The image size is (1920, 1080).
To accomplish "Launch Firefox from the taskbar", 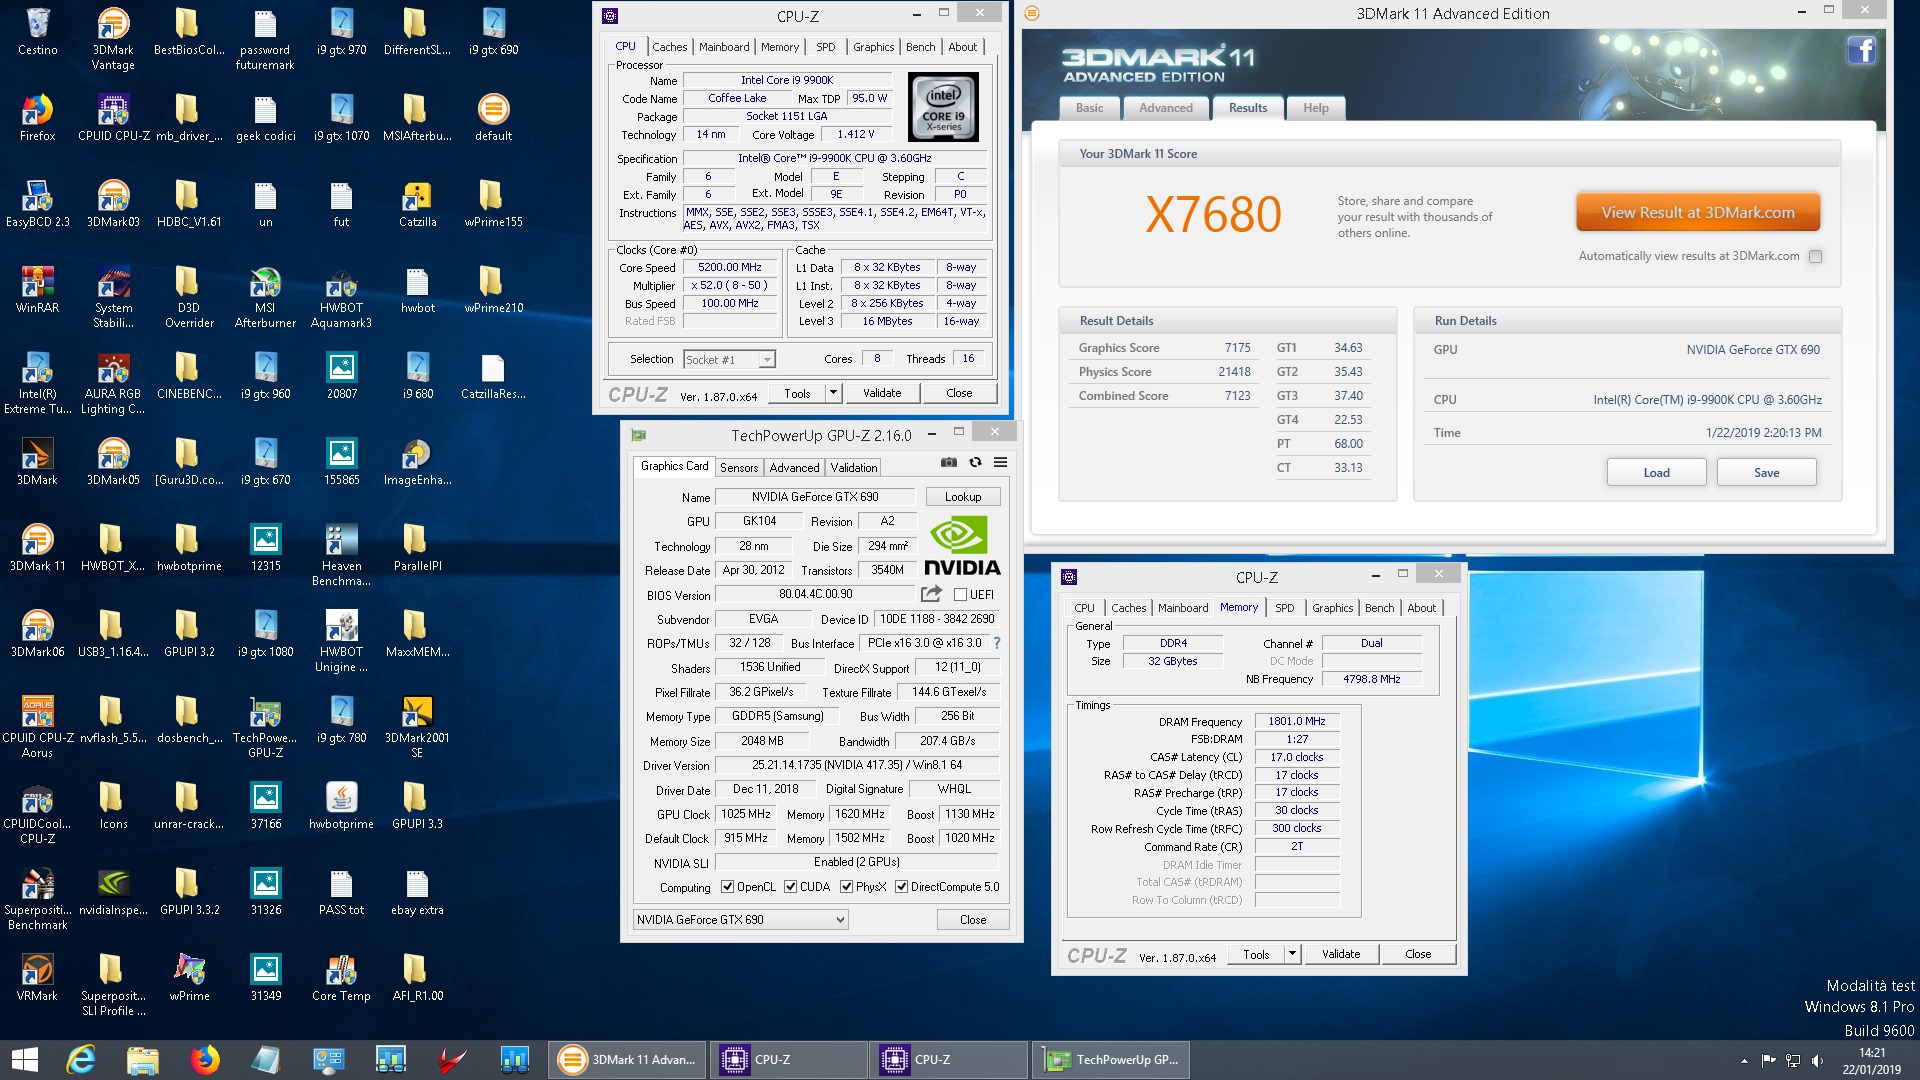I will pyautogui.click(x=205, y=1059).
